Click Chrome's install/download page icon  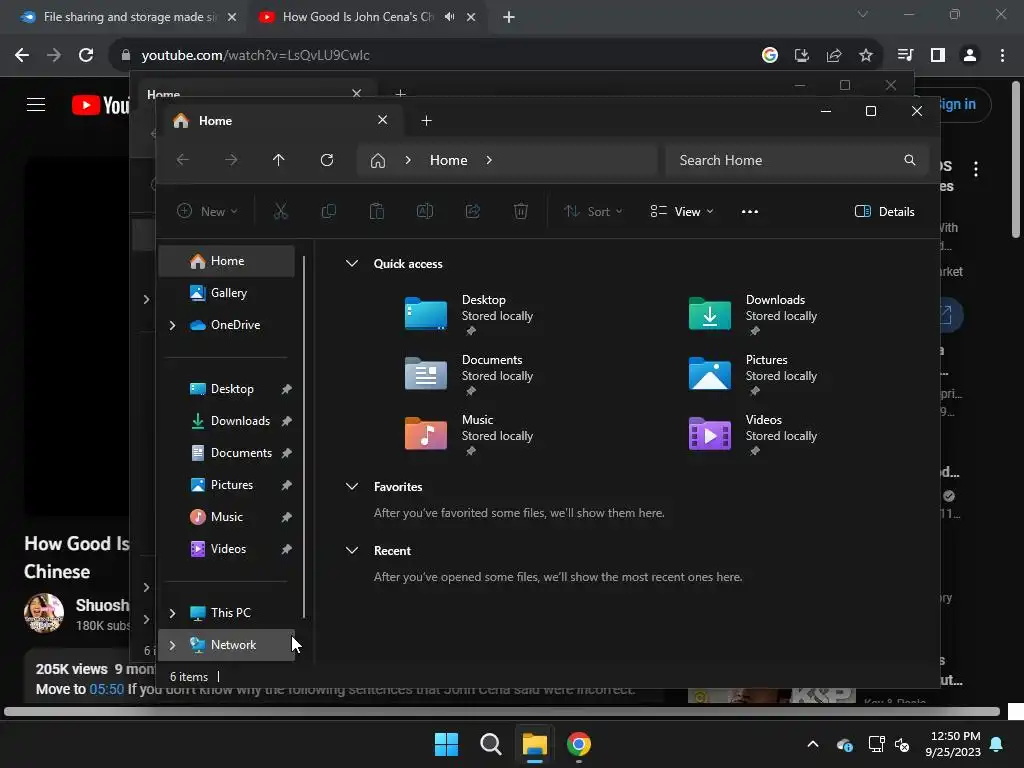802,56
